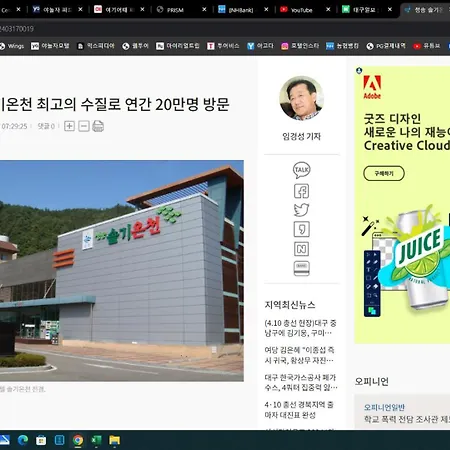Click the print article icon
The height and width of the screenshot is (450, 450).
[98, 126]
